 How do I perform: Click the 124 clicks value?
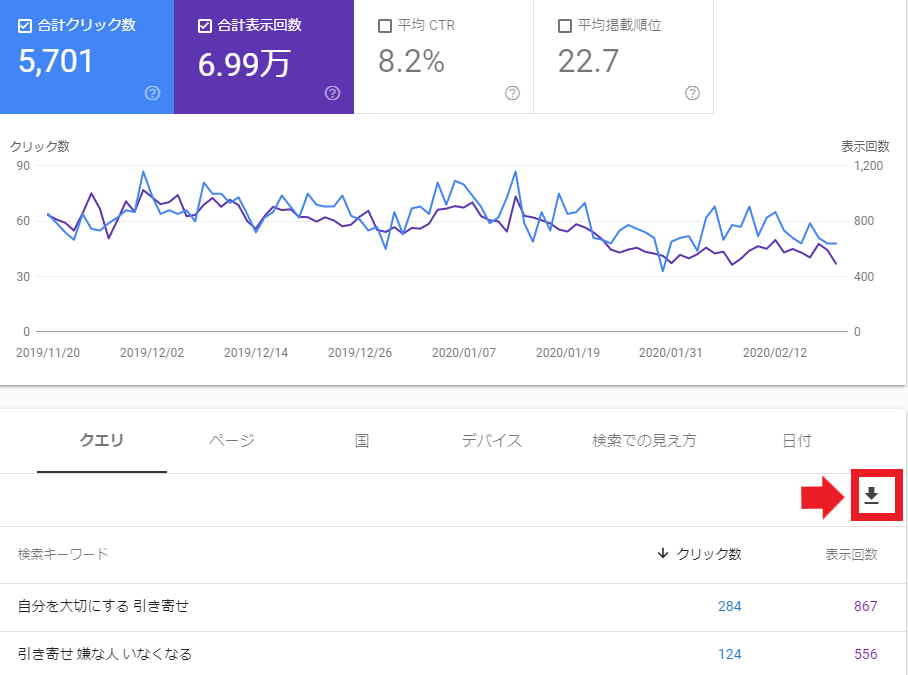click(x=730, y=654)
